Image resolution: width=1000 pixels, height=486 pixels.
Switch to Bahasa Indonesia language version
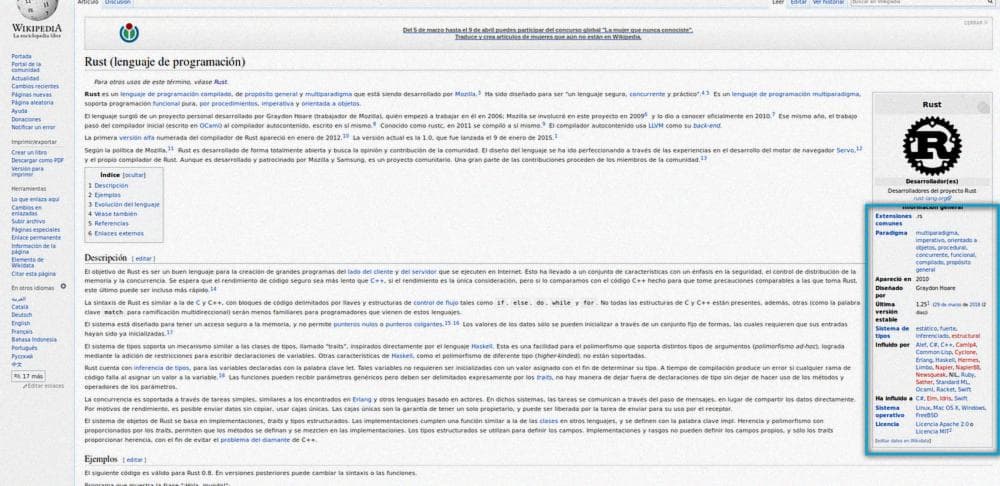click(34, 340)
